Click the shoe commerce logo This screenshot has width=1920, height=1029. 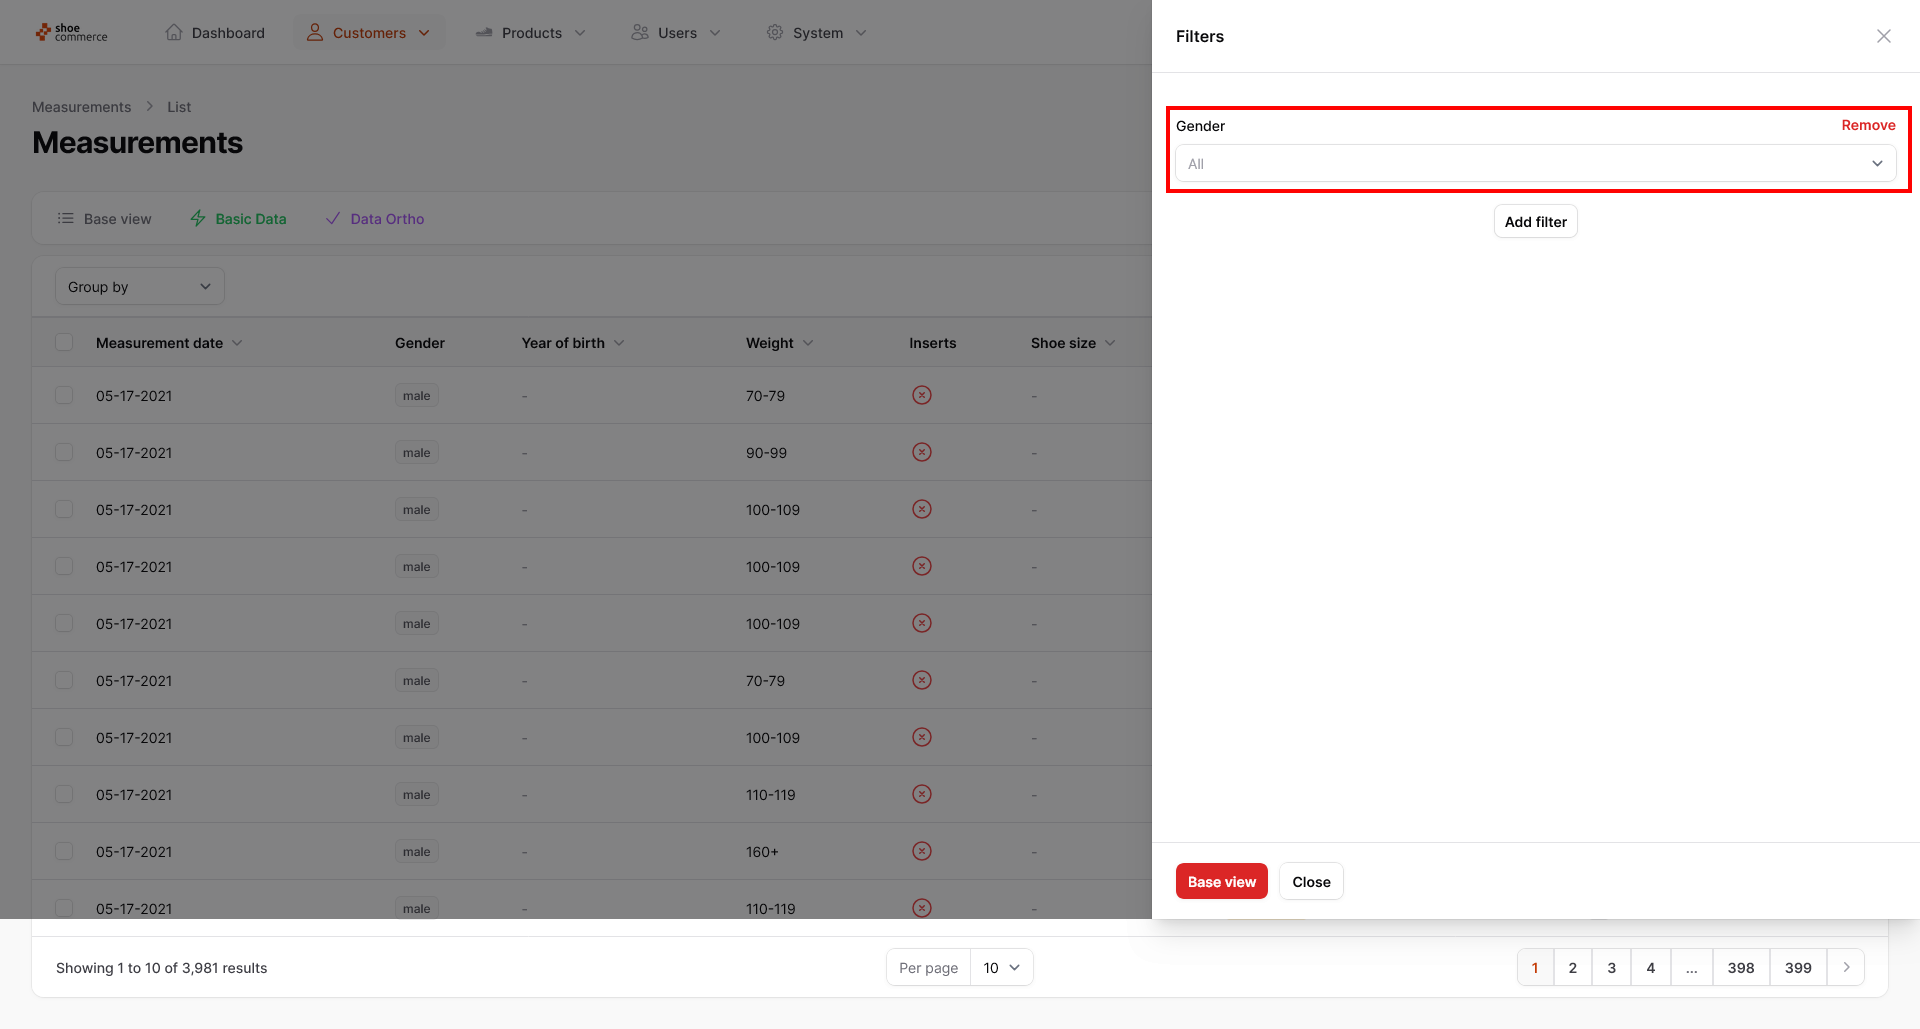[71, 33]
